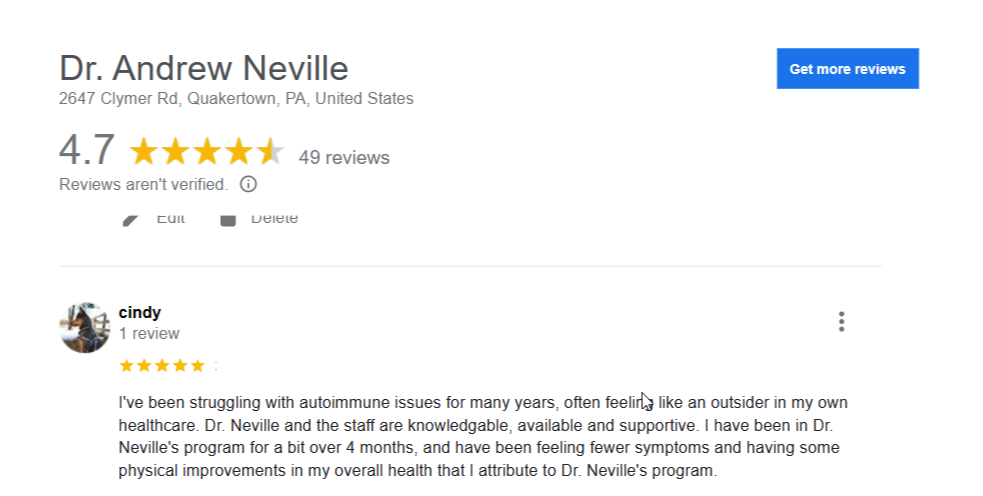The height and width of the screenshot is (496, 983).
Task: Open the info icon beside Reviews aren't verified
Action: point(248,184)
